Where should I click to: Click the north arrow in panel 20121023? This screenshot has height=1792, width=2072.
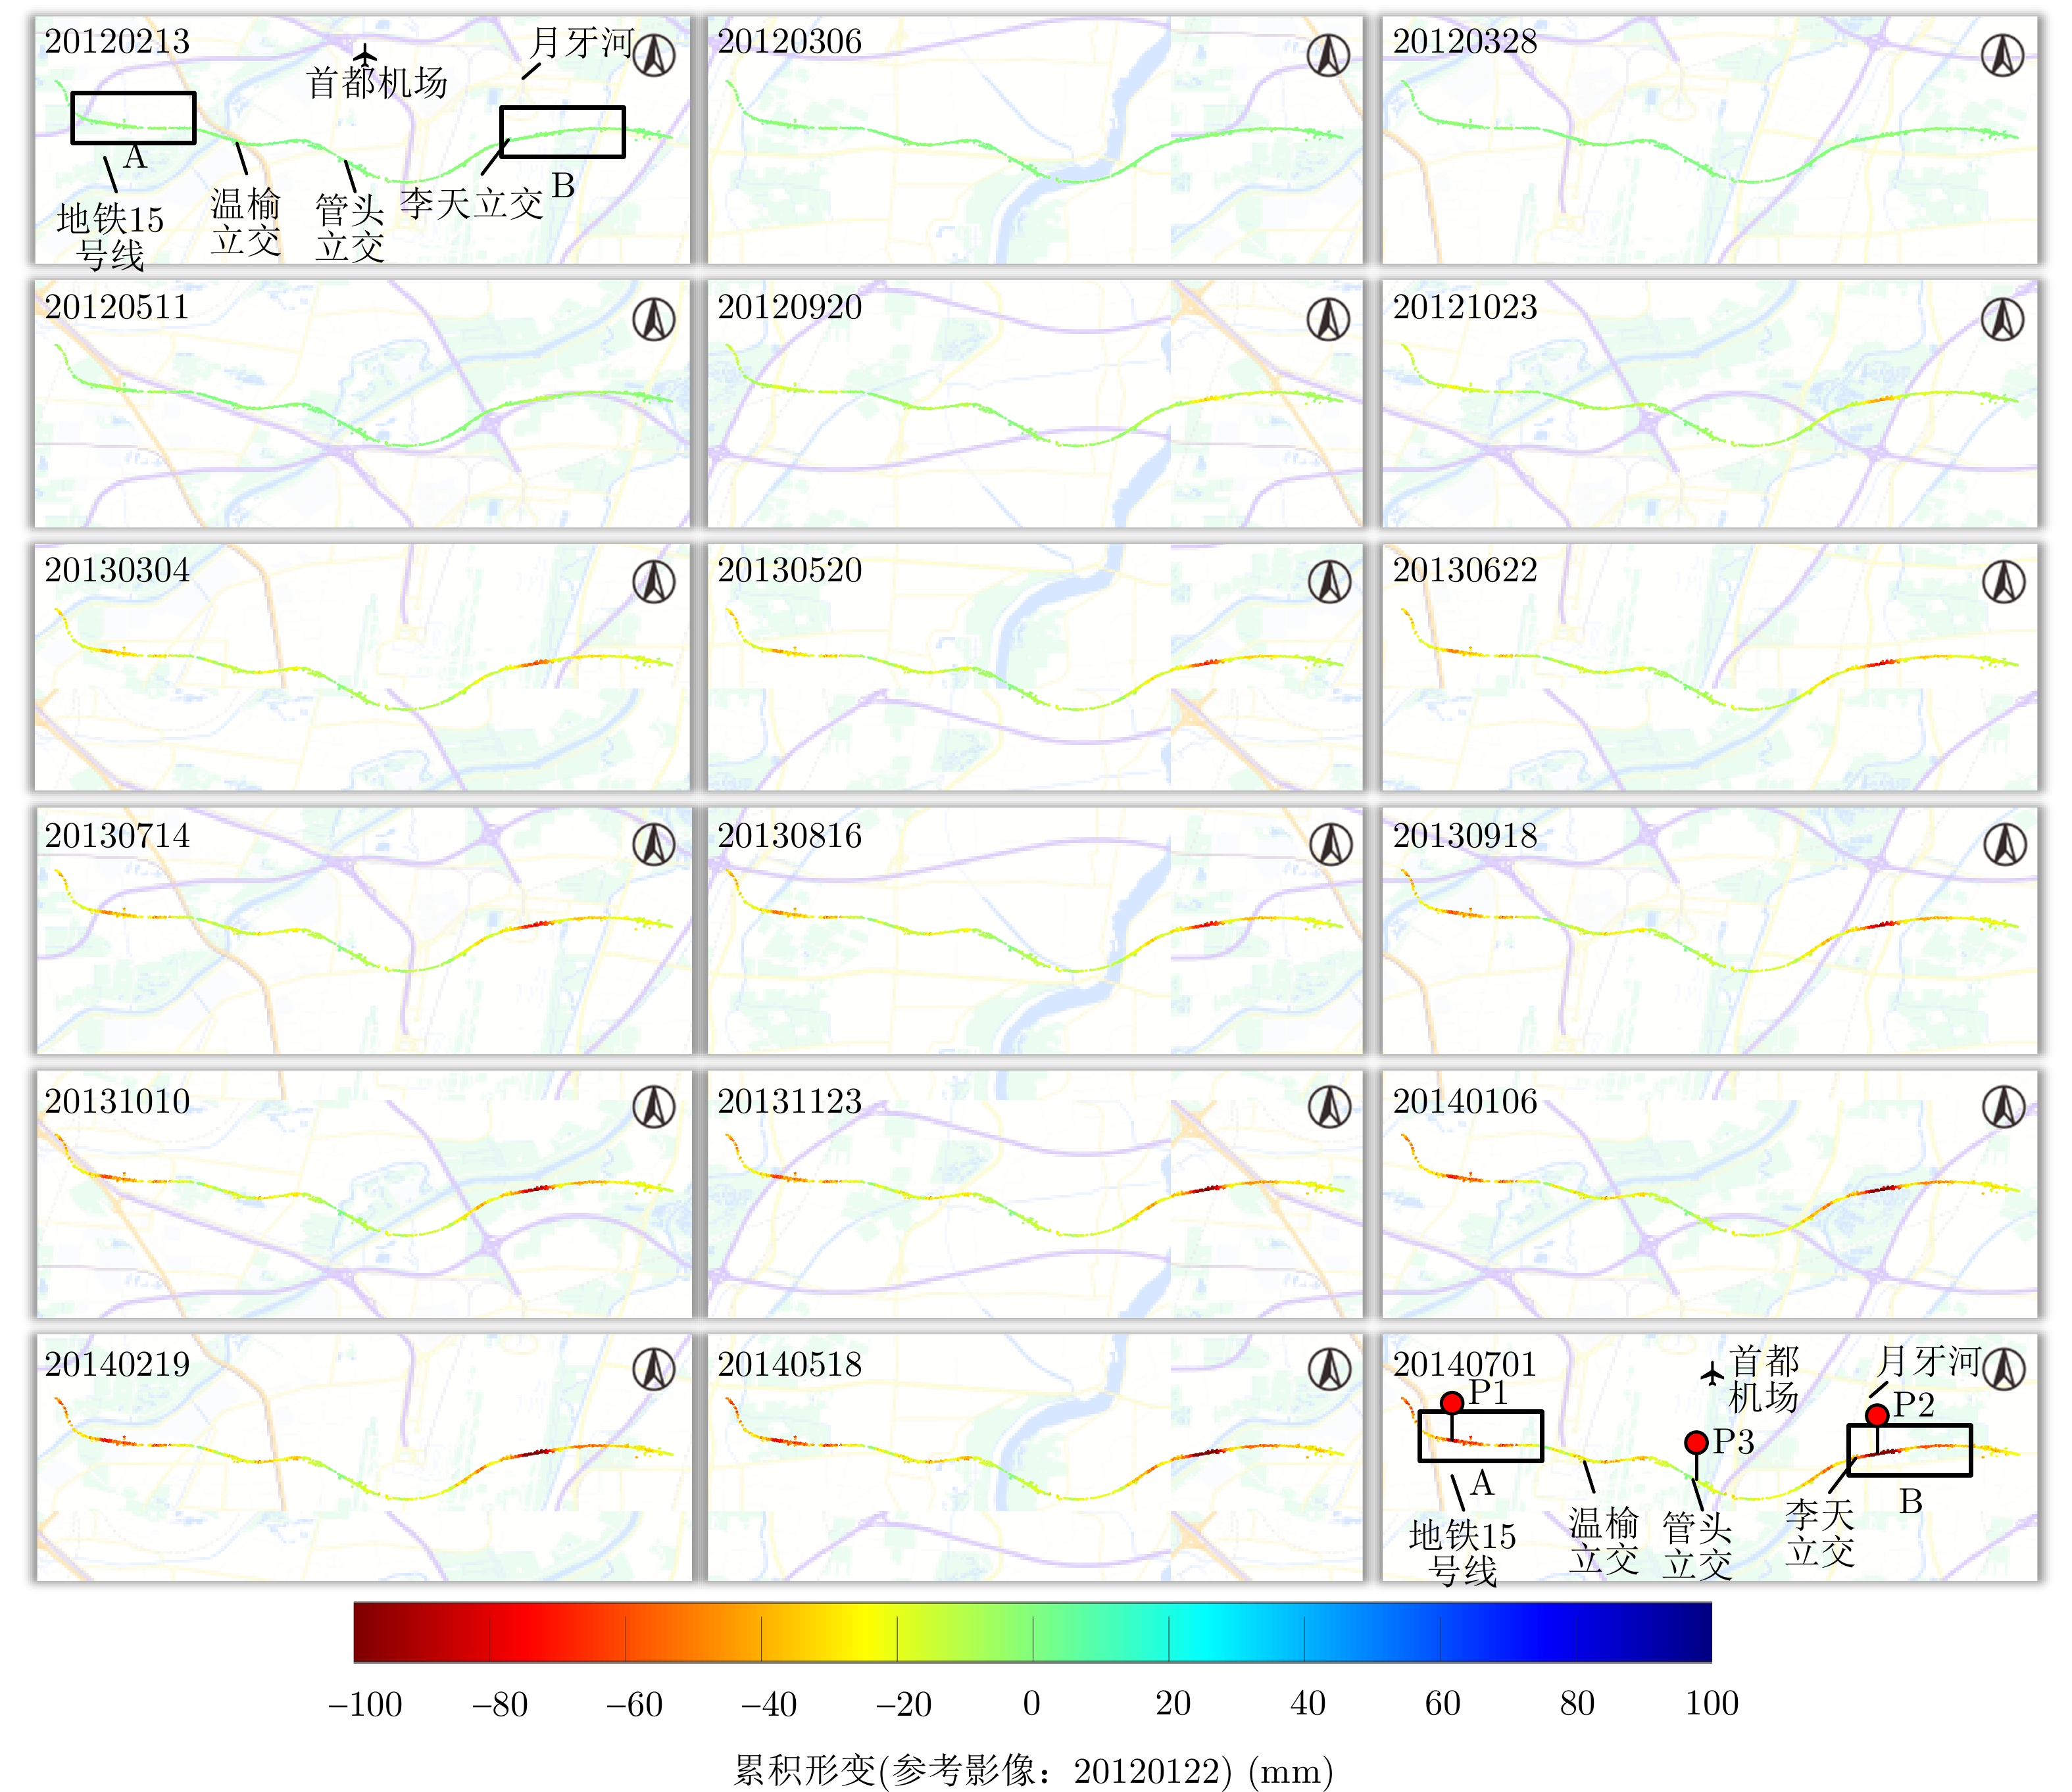pos(2003,320)
